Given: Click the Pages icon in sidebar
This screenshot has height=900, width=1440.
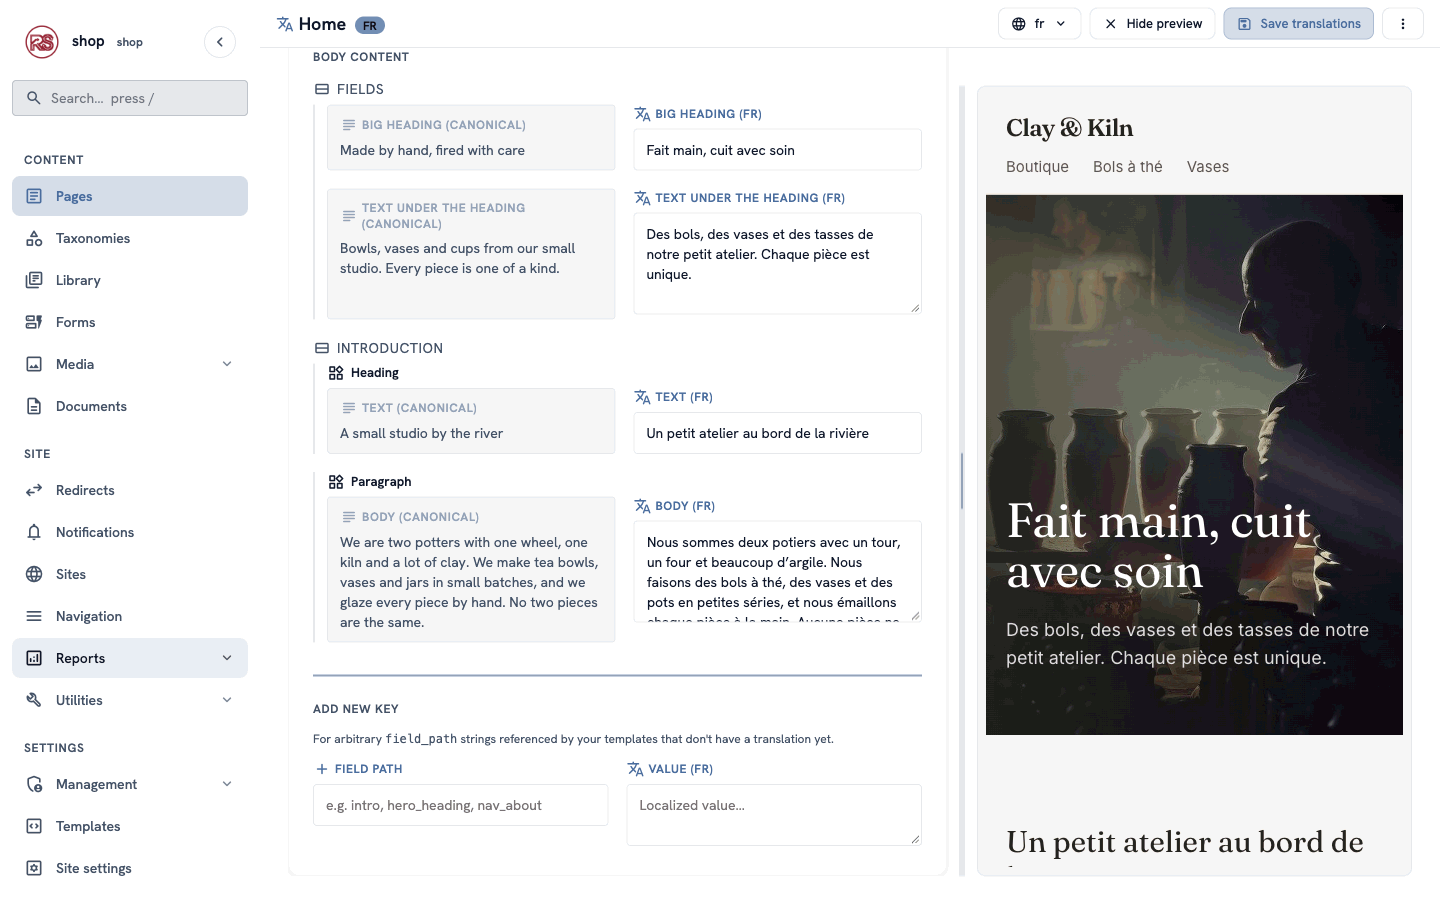Looking at the screenshot, I should pos(34,196).
